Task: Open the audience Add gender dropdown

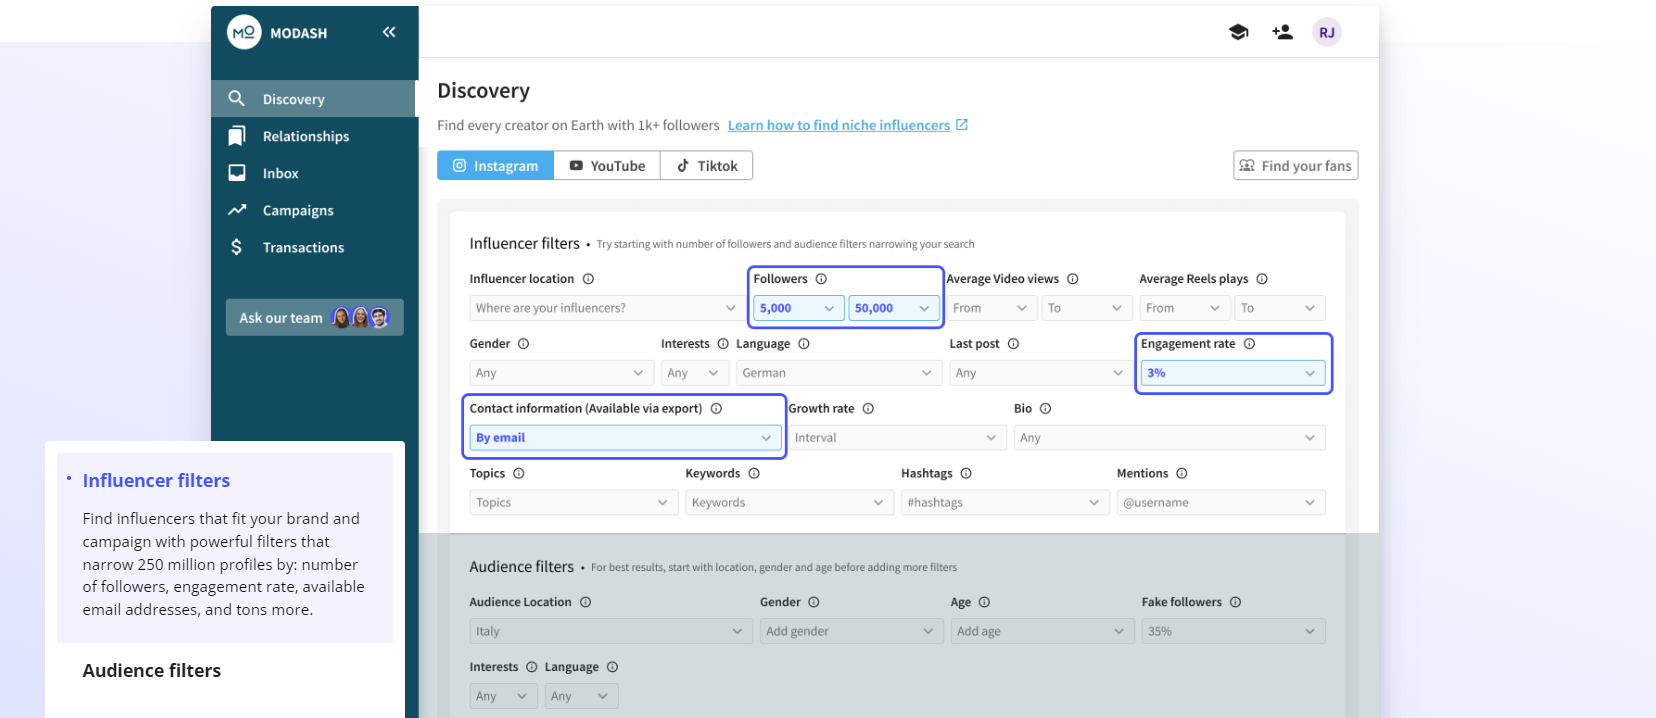Action: pyautogui.click(x=851, y=632)
